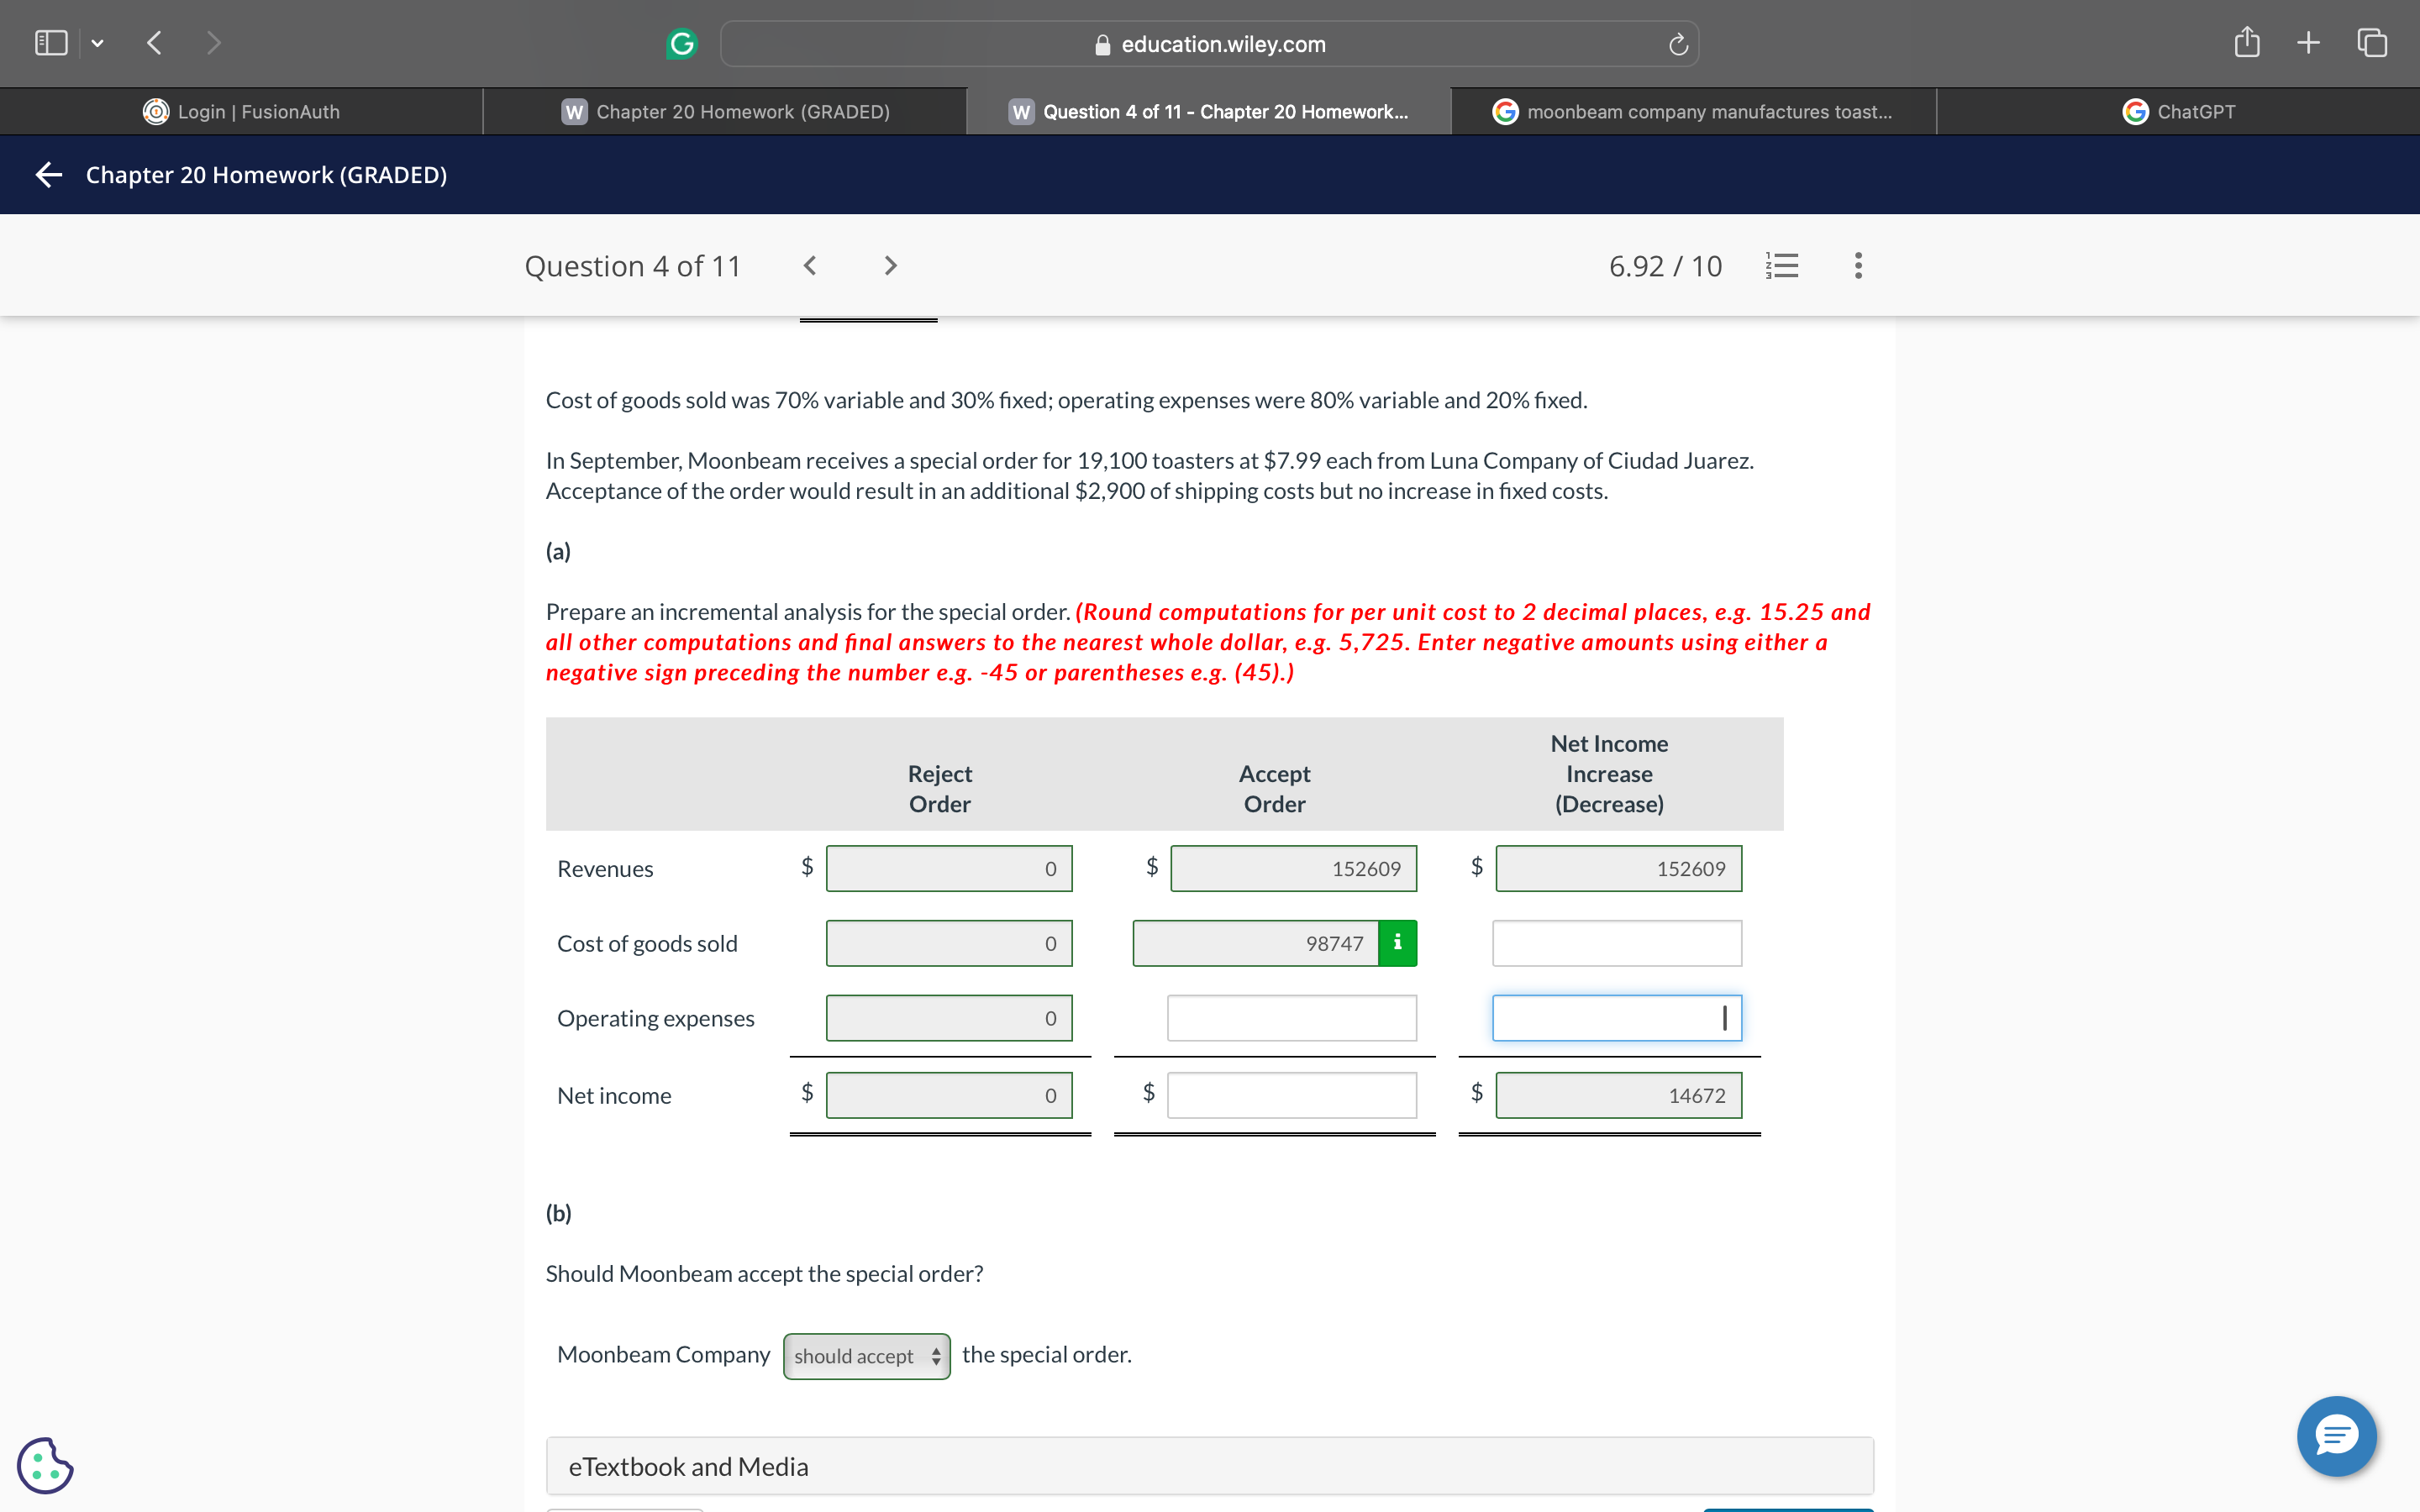Open the should accept dropdown

pyautogui.click(x=866, y=1356)
